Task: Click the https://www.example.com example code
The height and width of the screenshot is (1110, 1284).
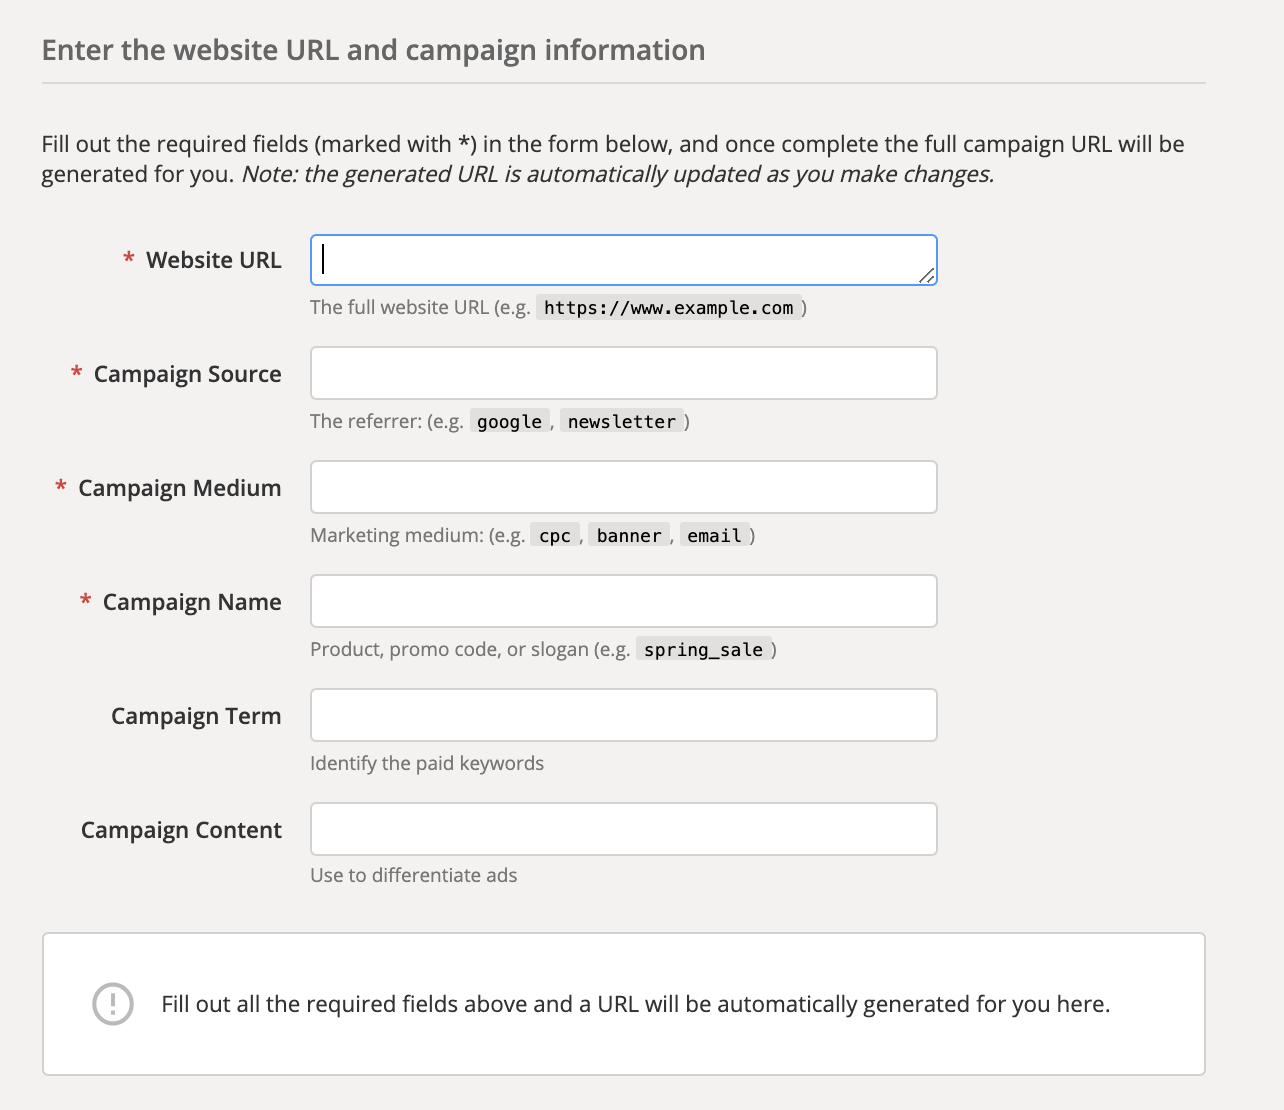Action: (668, 308)
